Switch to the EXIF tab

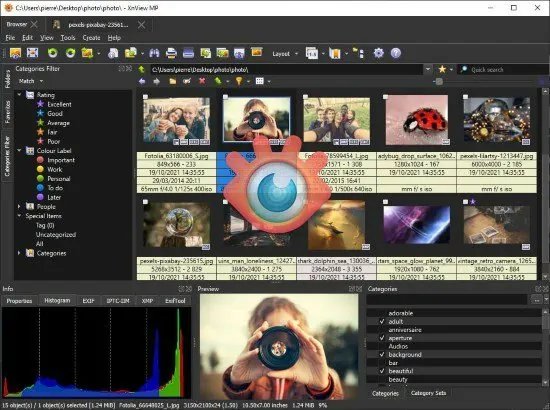[88, 301]
